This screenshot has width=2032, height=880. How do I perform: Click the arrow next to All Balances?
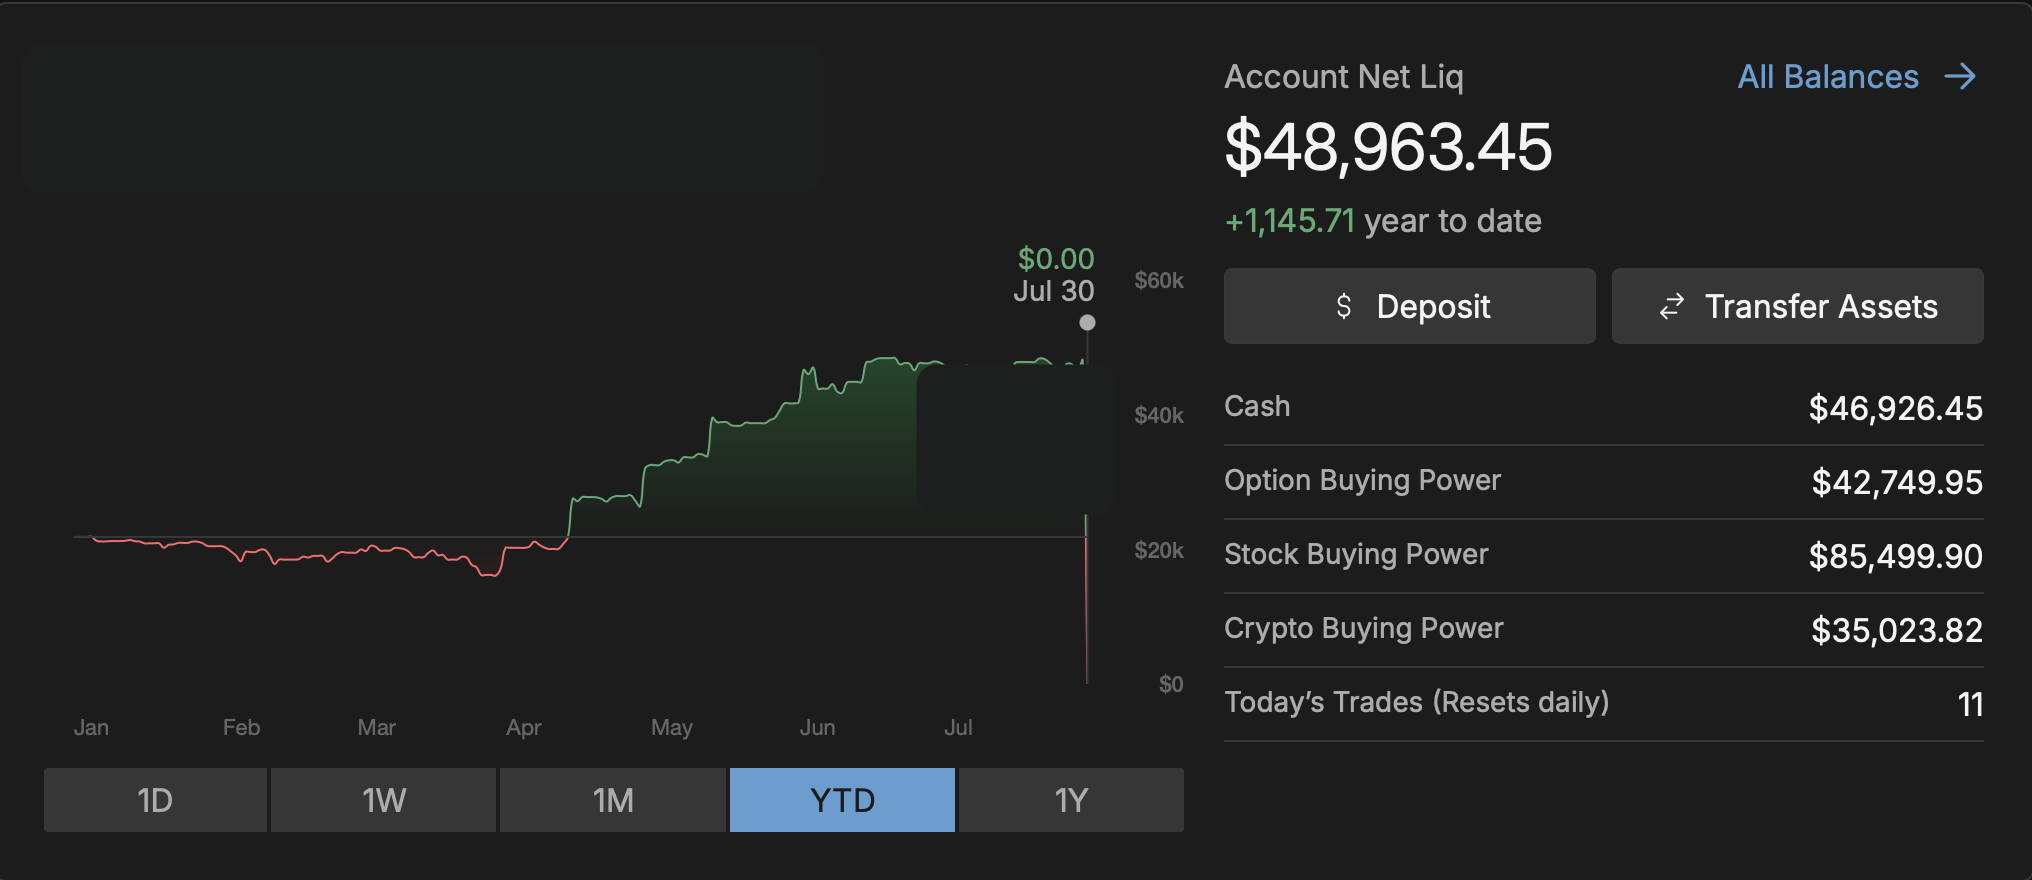coord(1960,77)
